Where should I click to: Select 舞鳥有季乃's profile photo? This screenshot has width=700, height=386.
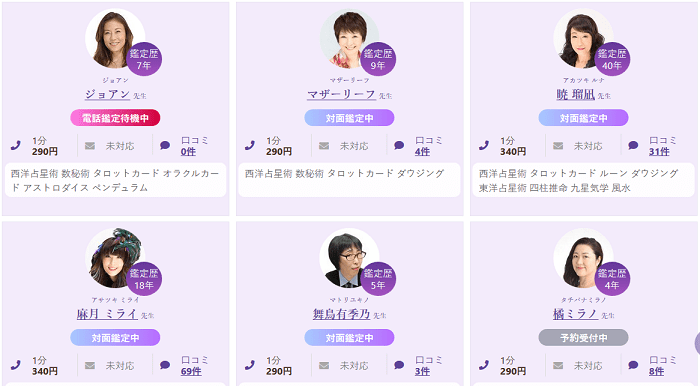click(349, 258)
